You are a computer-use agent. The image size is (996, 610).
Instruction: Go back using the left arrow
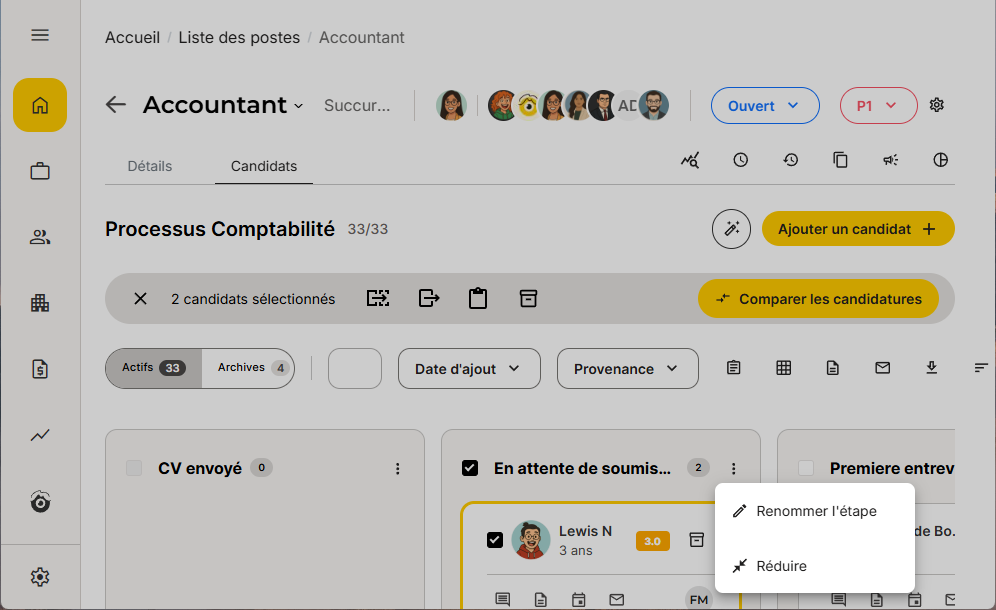click(116, 104)
